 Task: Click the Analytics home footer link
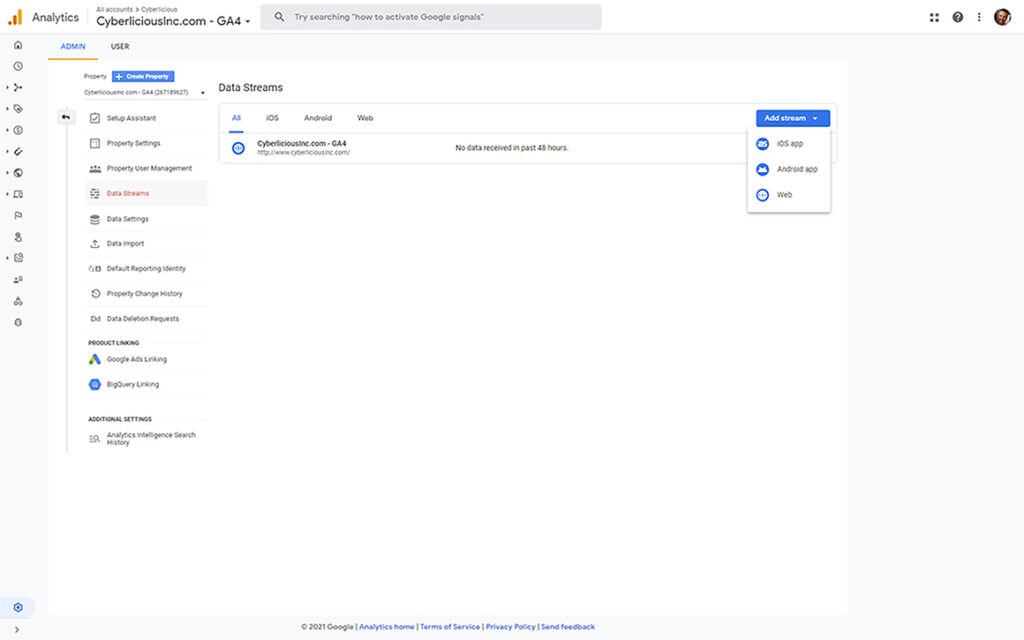tap(387, 627)
